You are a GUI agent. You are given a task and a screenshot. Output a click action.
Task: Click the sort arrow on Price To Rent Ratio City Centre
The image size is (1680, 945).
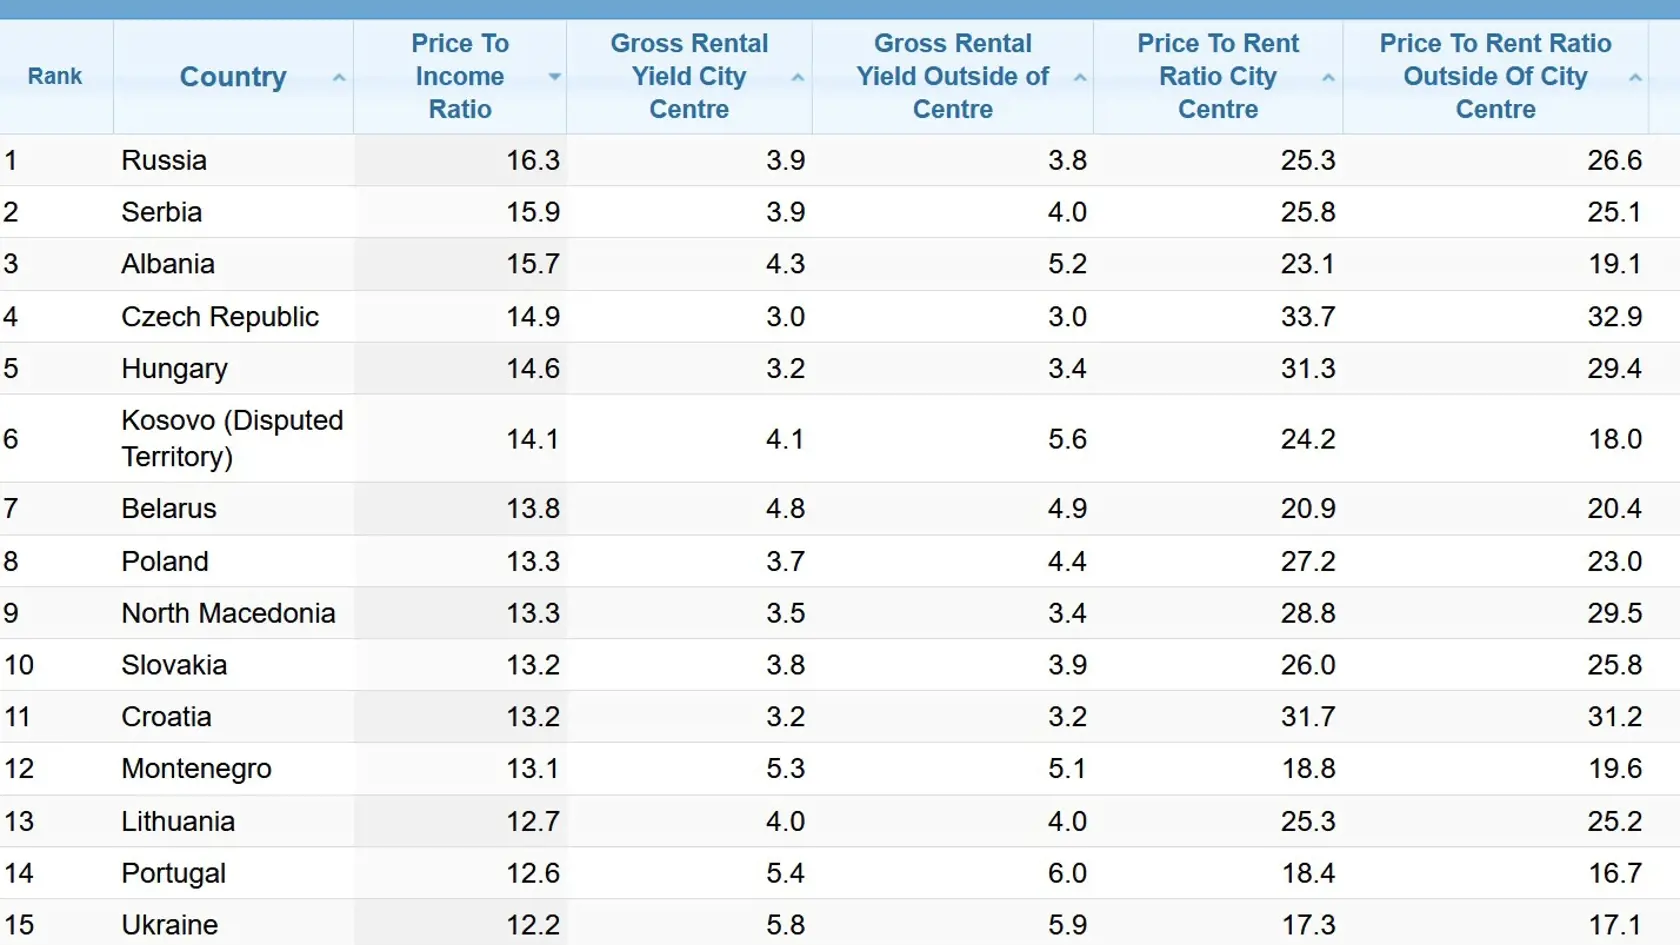point(1328,77)
